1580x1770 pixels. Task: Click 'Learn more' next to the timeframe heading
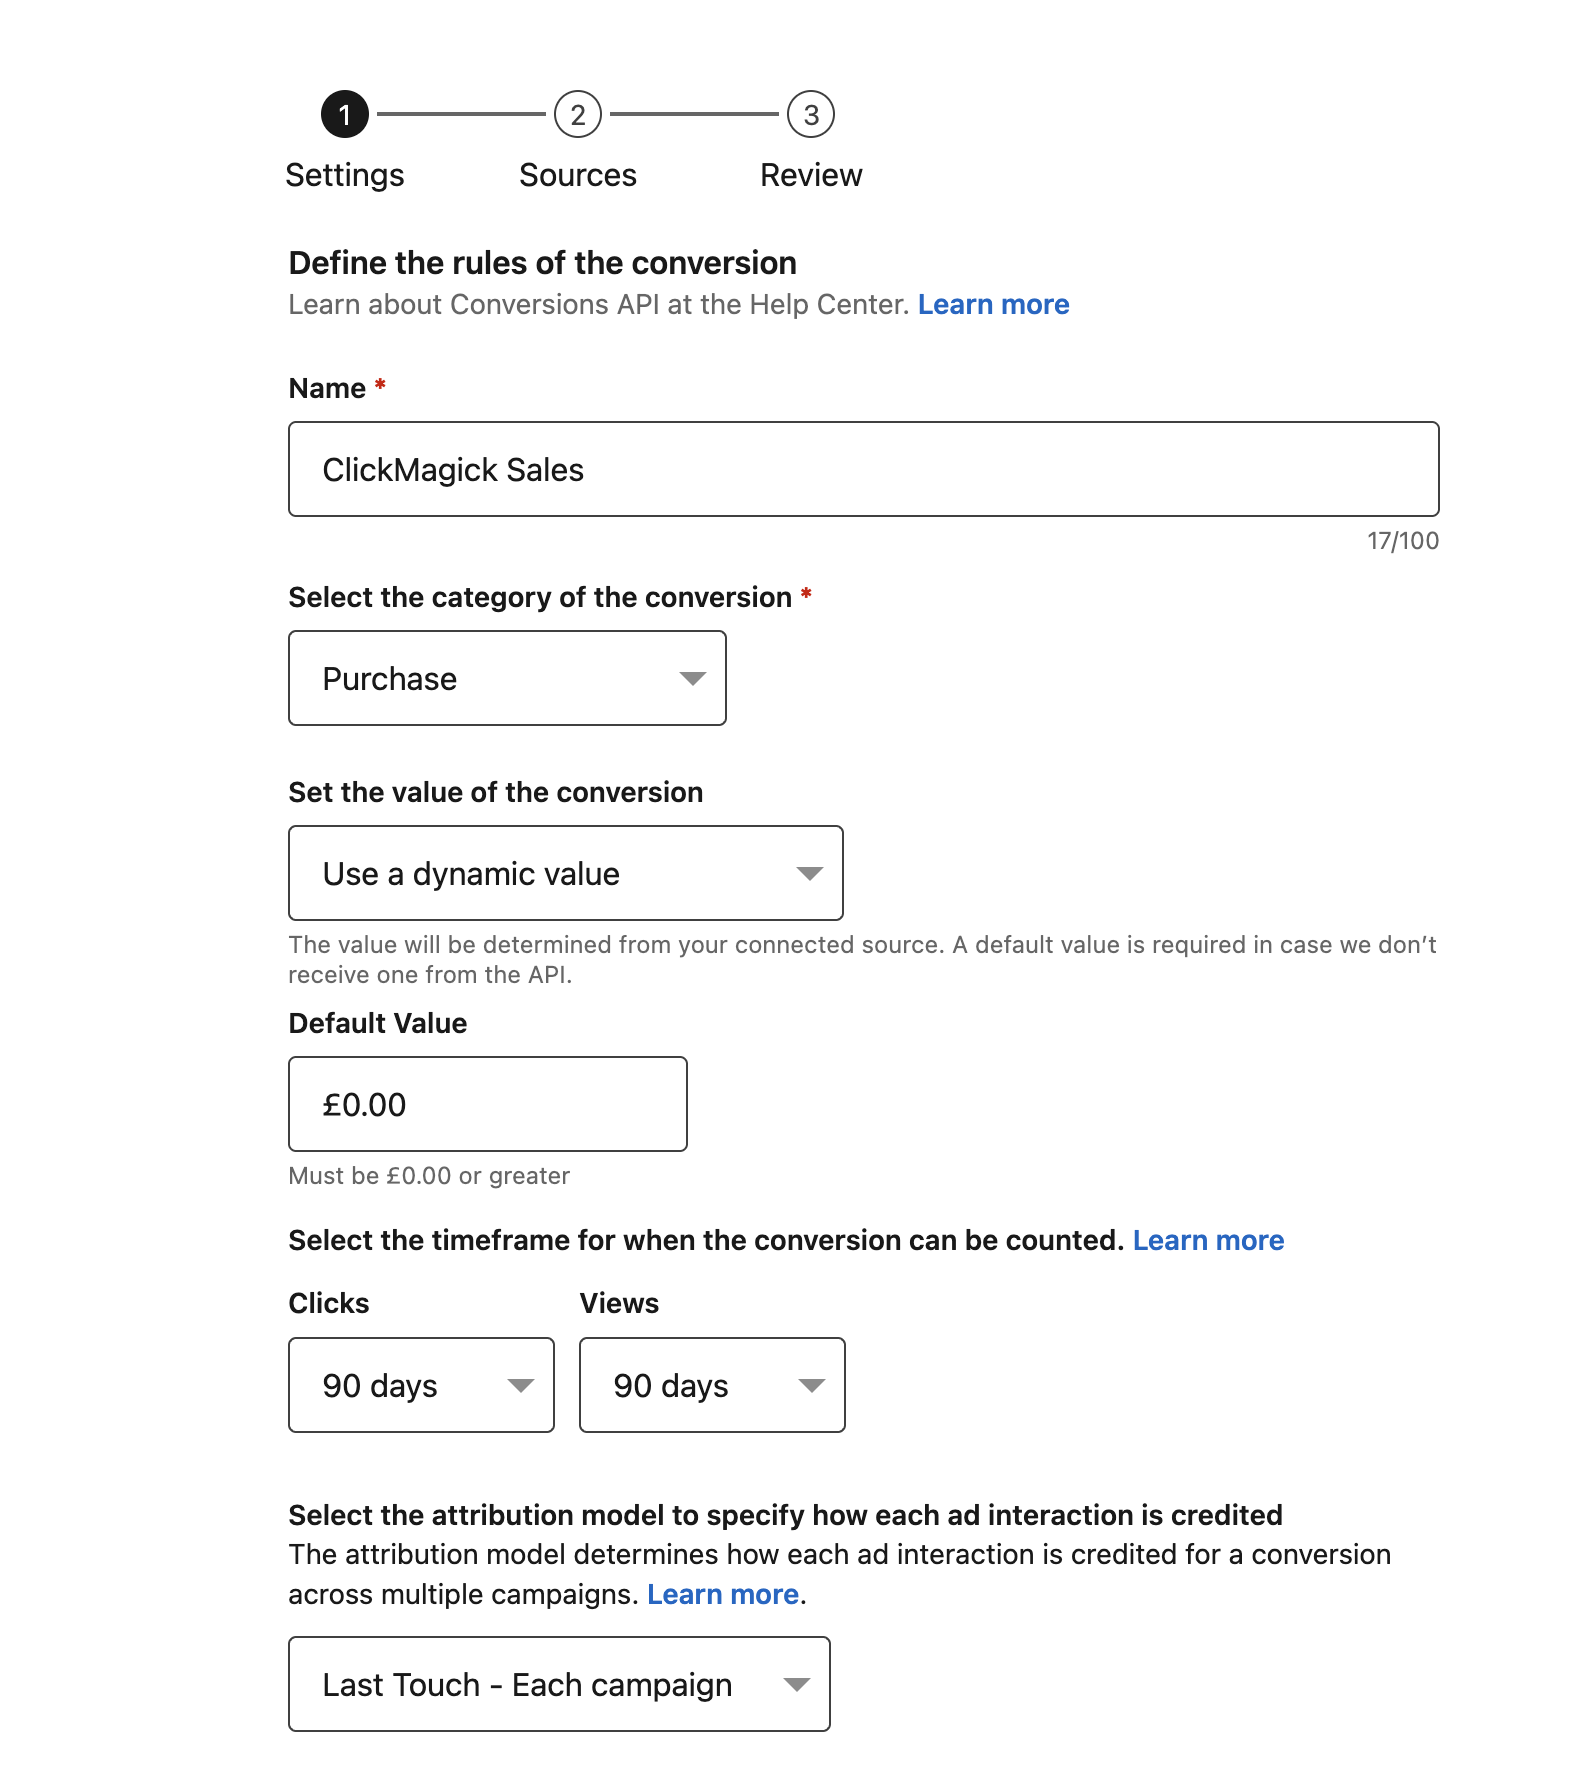pyautogui.click(x=1208, y=1241)
